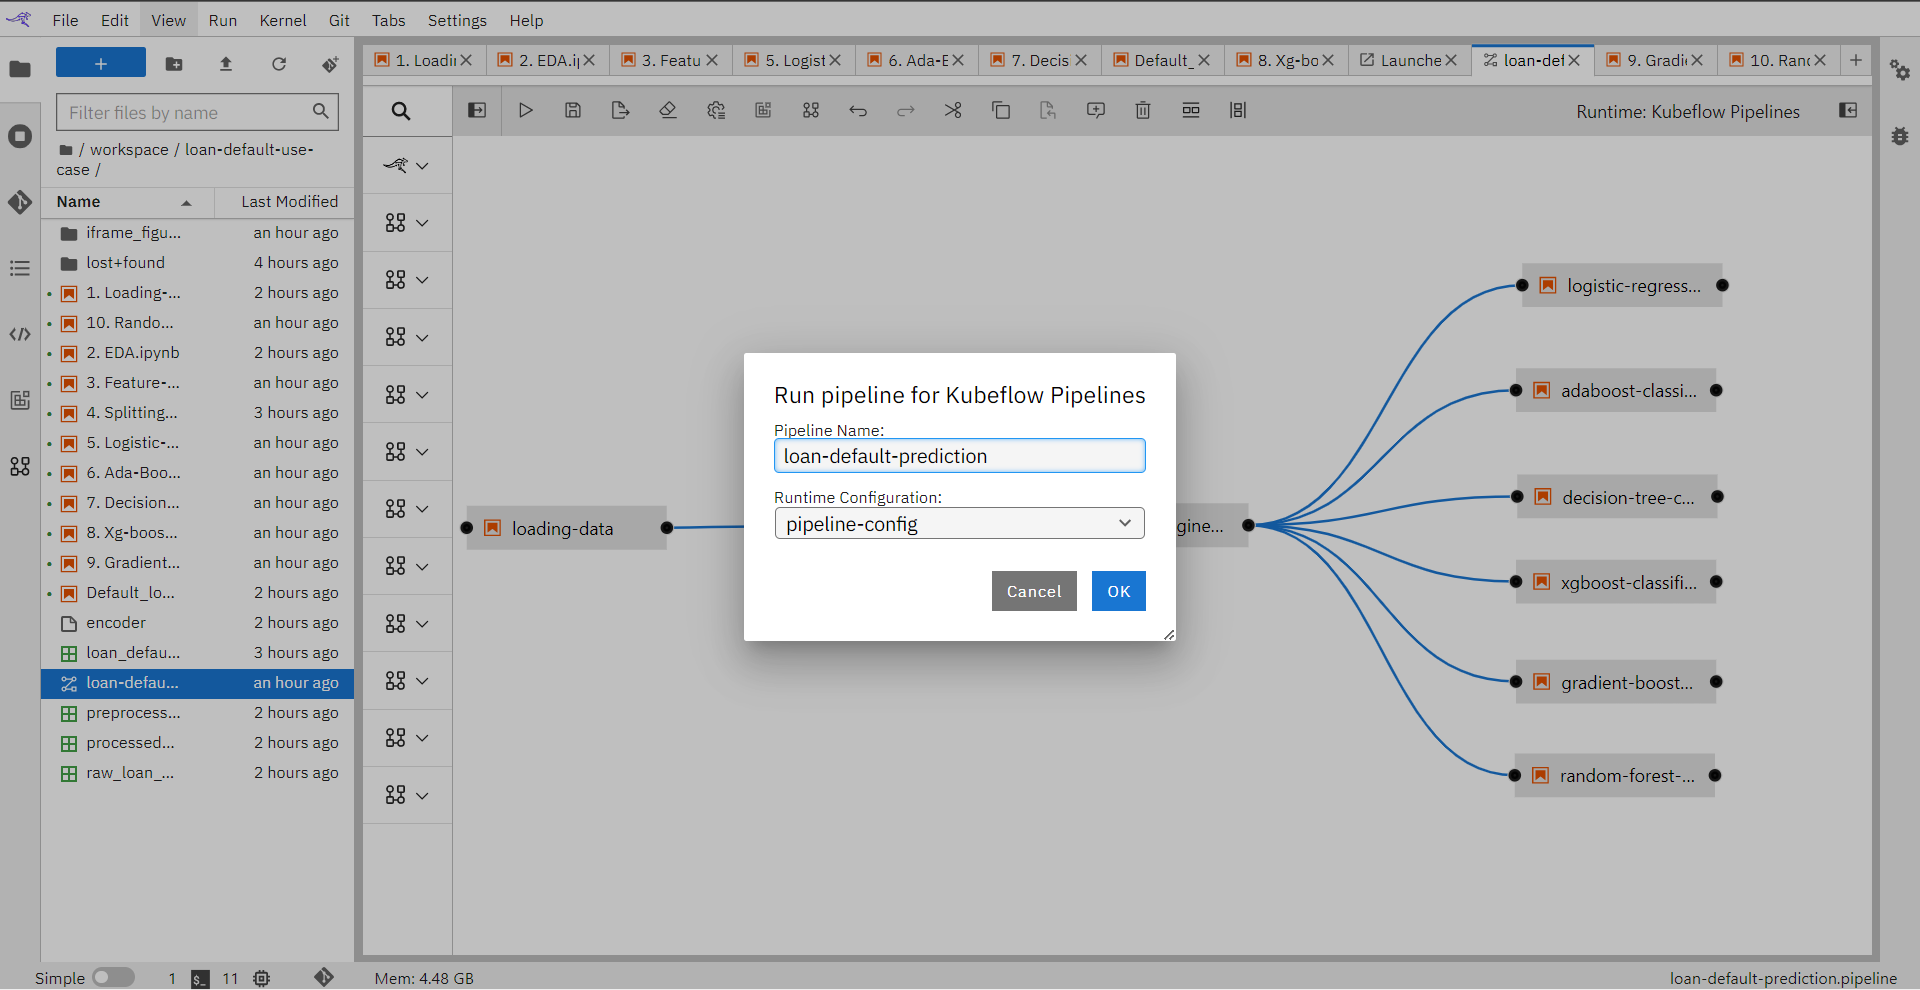Expand the second palette category chevron

pyautogui.click(x=422, y=223)
